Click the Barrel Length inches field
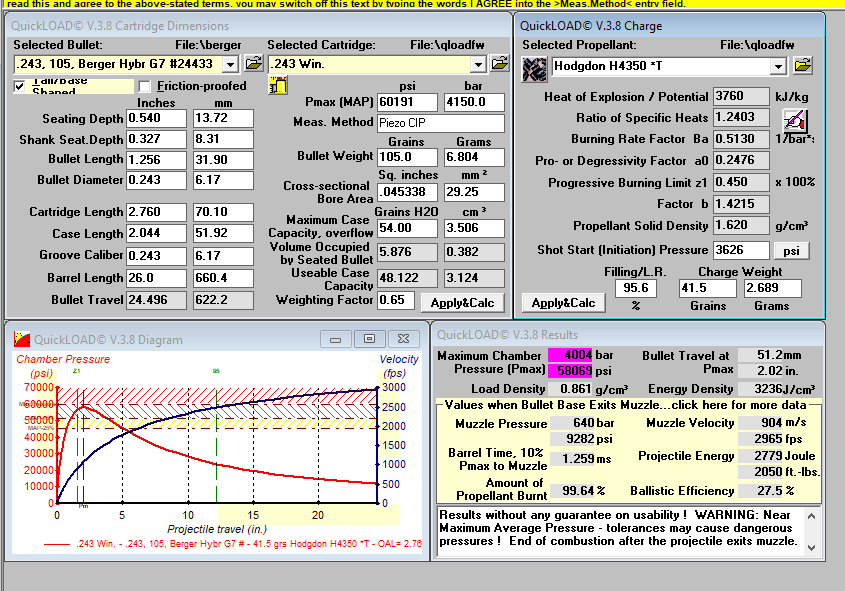 156,278
